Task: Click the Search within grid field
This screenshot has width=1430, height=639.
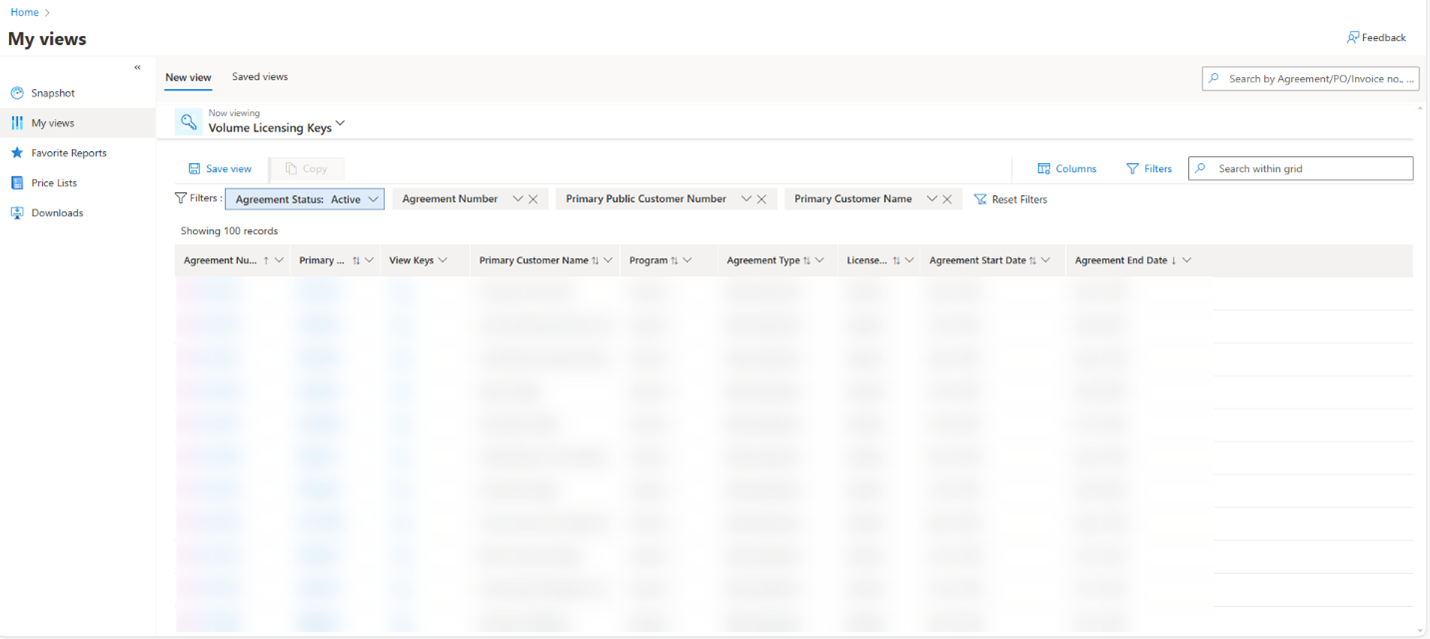Action: (1300, 169)
